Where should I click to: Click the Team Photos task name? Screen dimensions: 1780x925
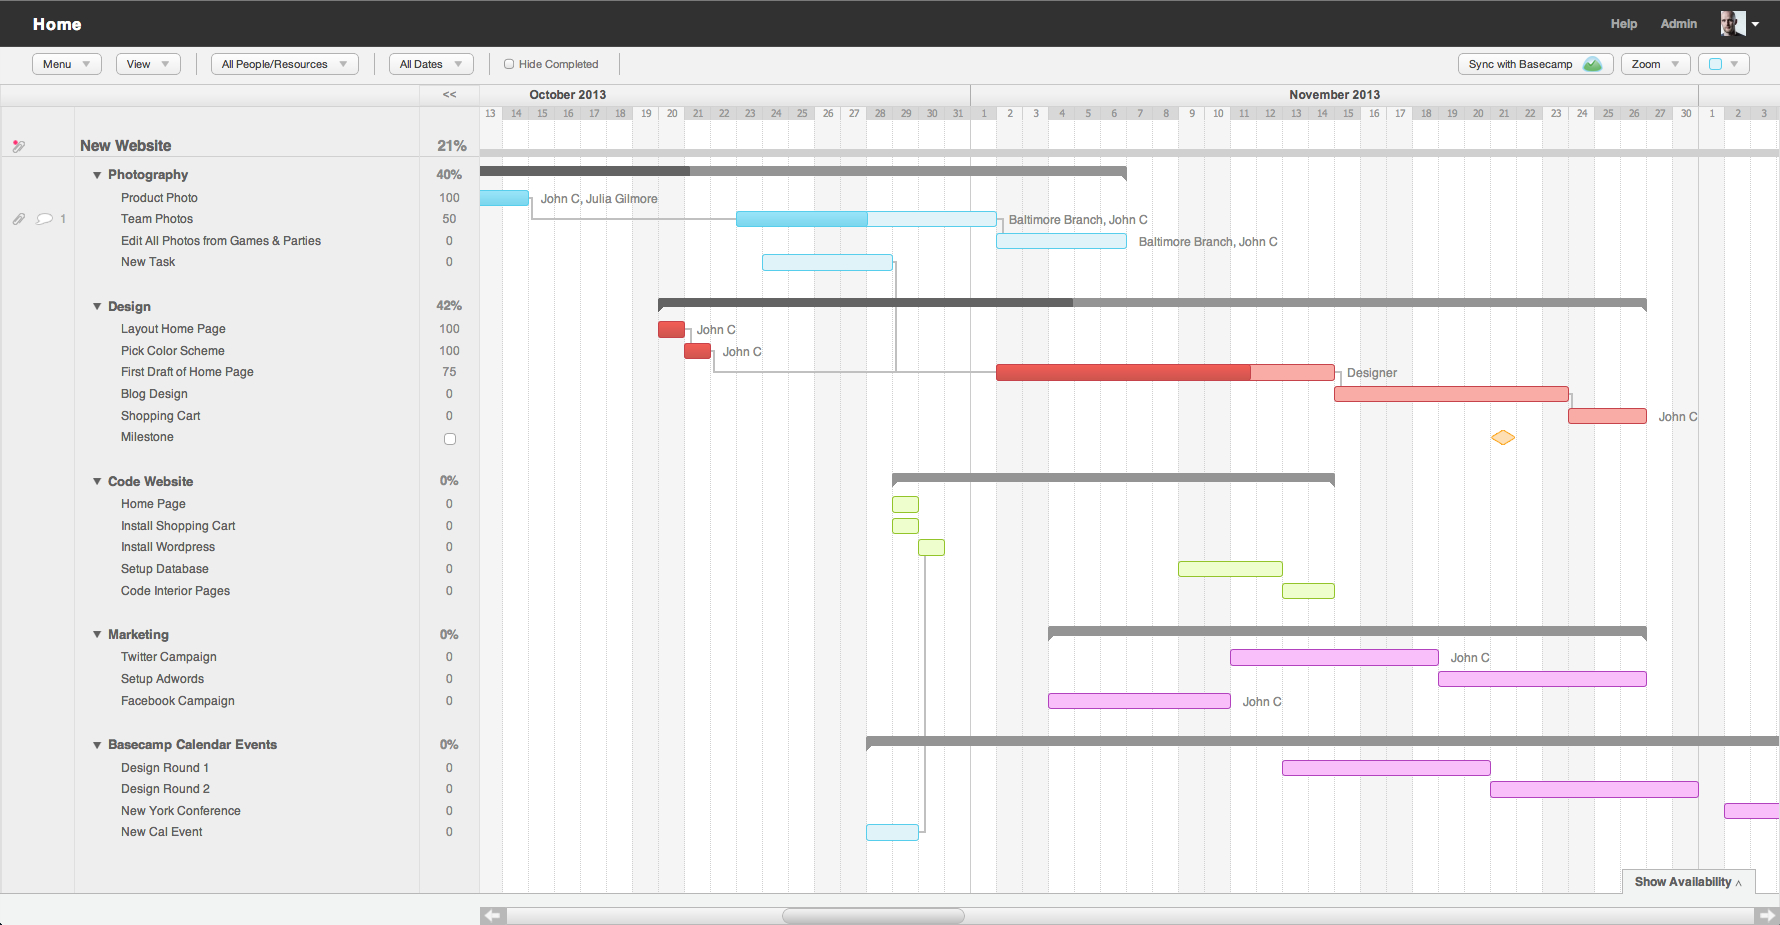[x=157, y=219]
